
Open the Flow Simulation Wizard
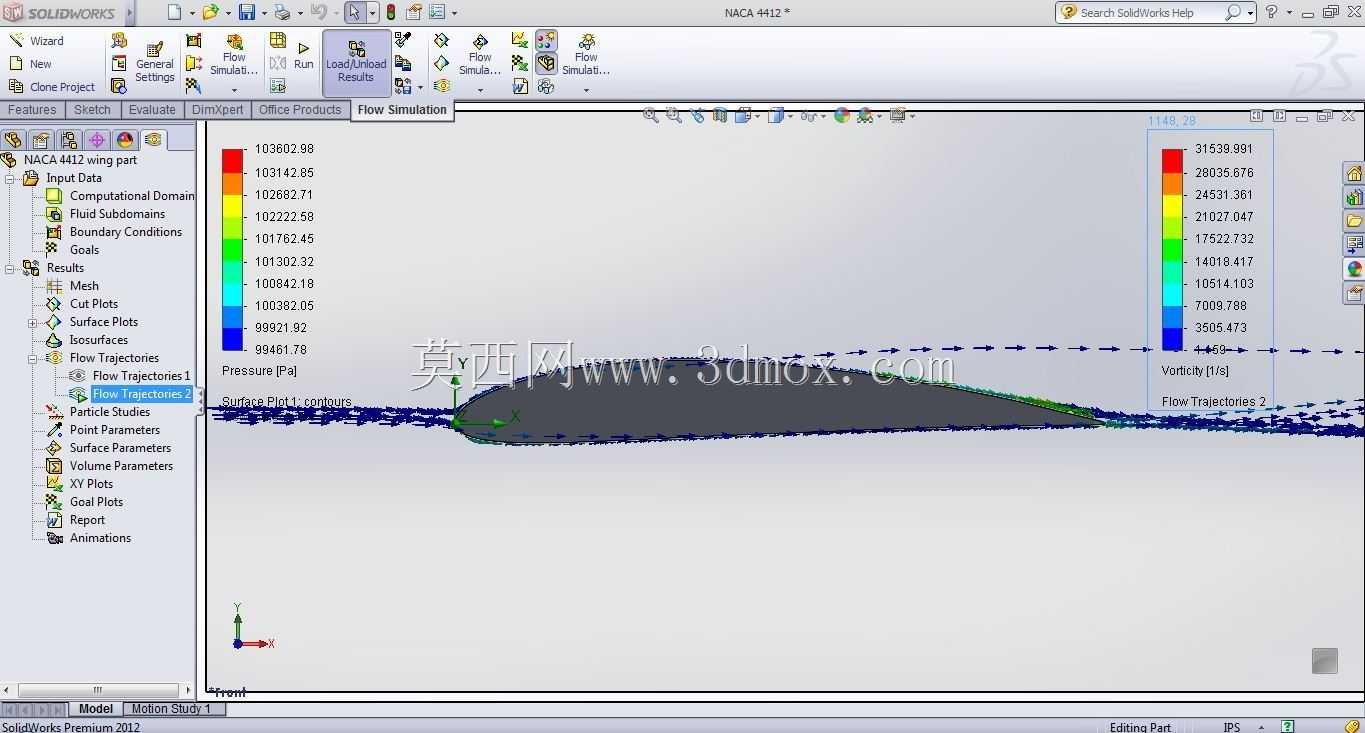37,41
